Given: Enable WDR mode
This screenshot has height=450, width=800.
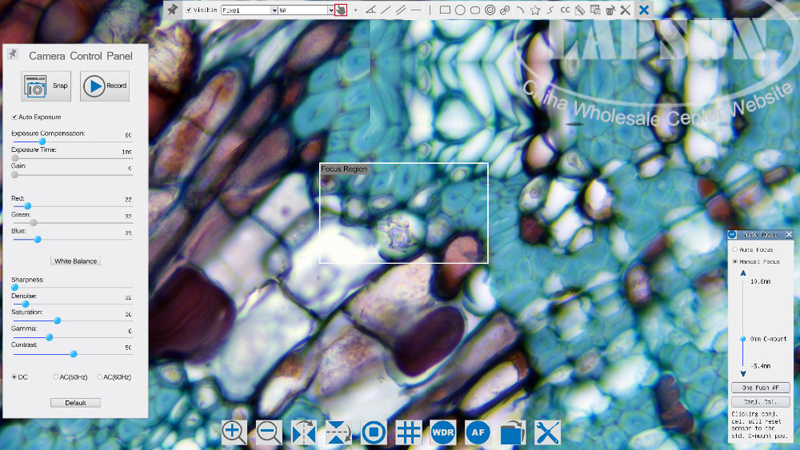Looking at the screenshot, I should point(443,432).
